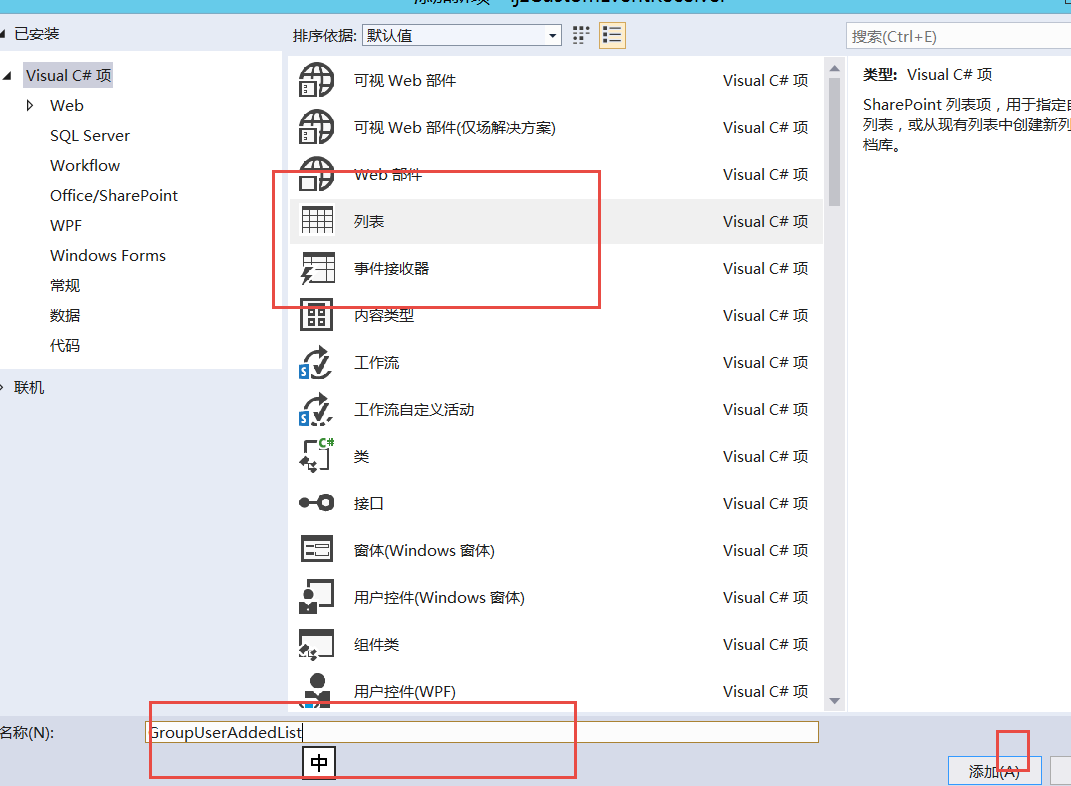Select the Office/SharePoint category
Screen dimensions: 1071x786
pos(113,196)
